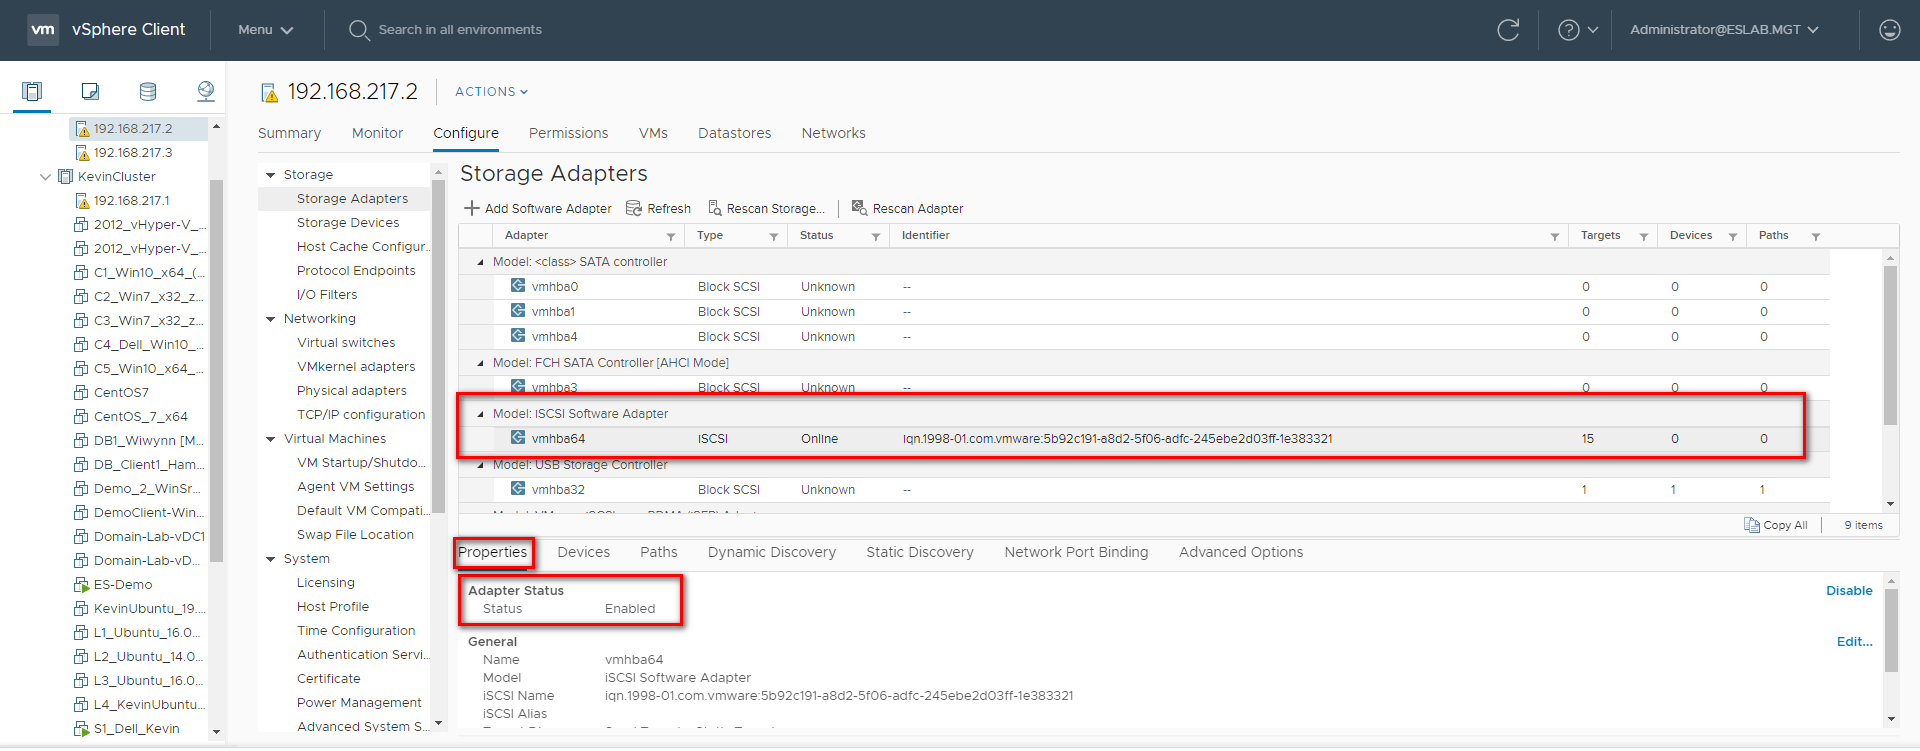
Task: Collapse the Networking section in Configure menu
Action: pyautogui.click(x=270, y=319)
